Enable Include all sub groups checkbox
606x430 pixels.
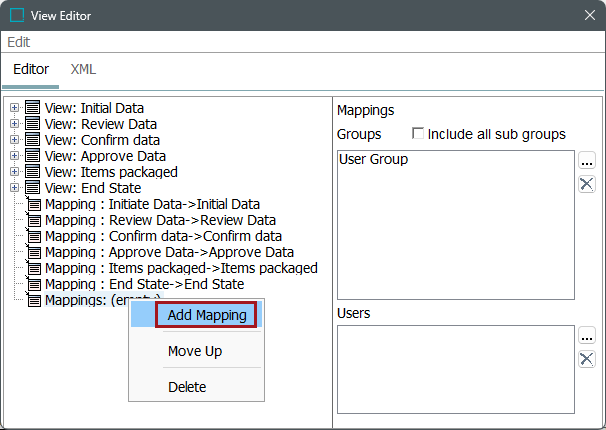pos(419,134)
